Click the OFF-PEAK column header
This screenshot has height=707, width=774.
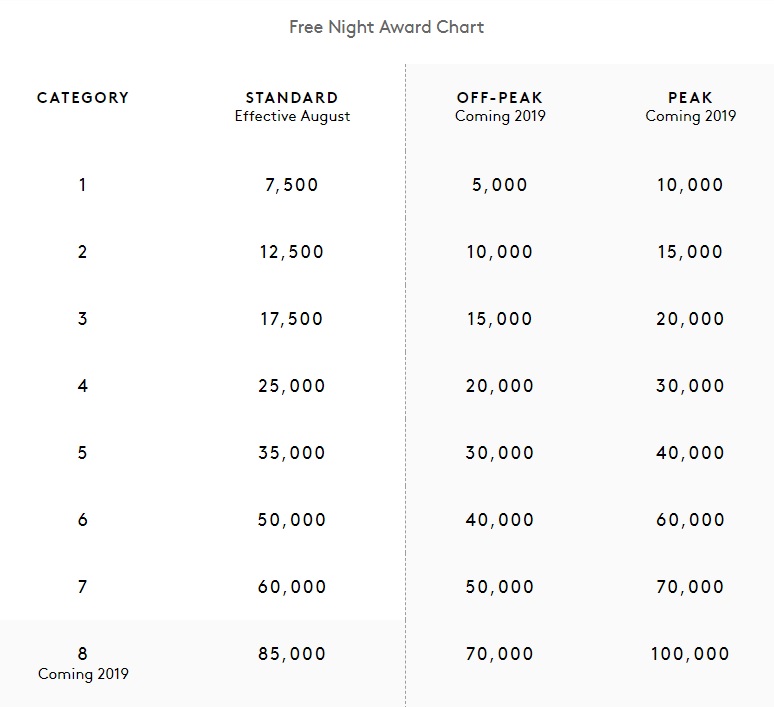pyautogui.click(x=500, y=98)
